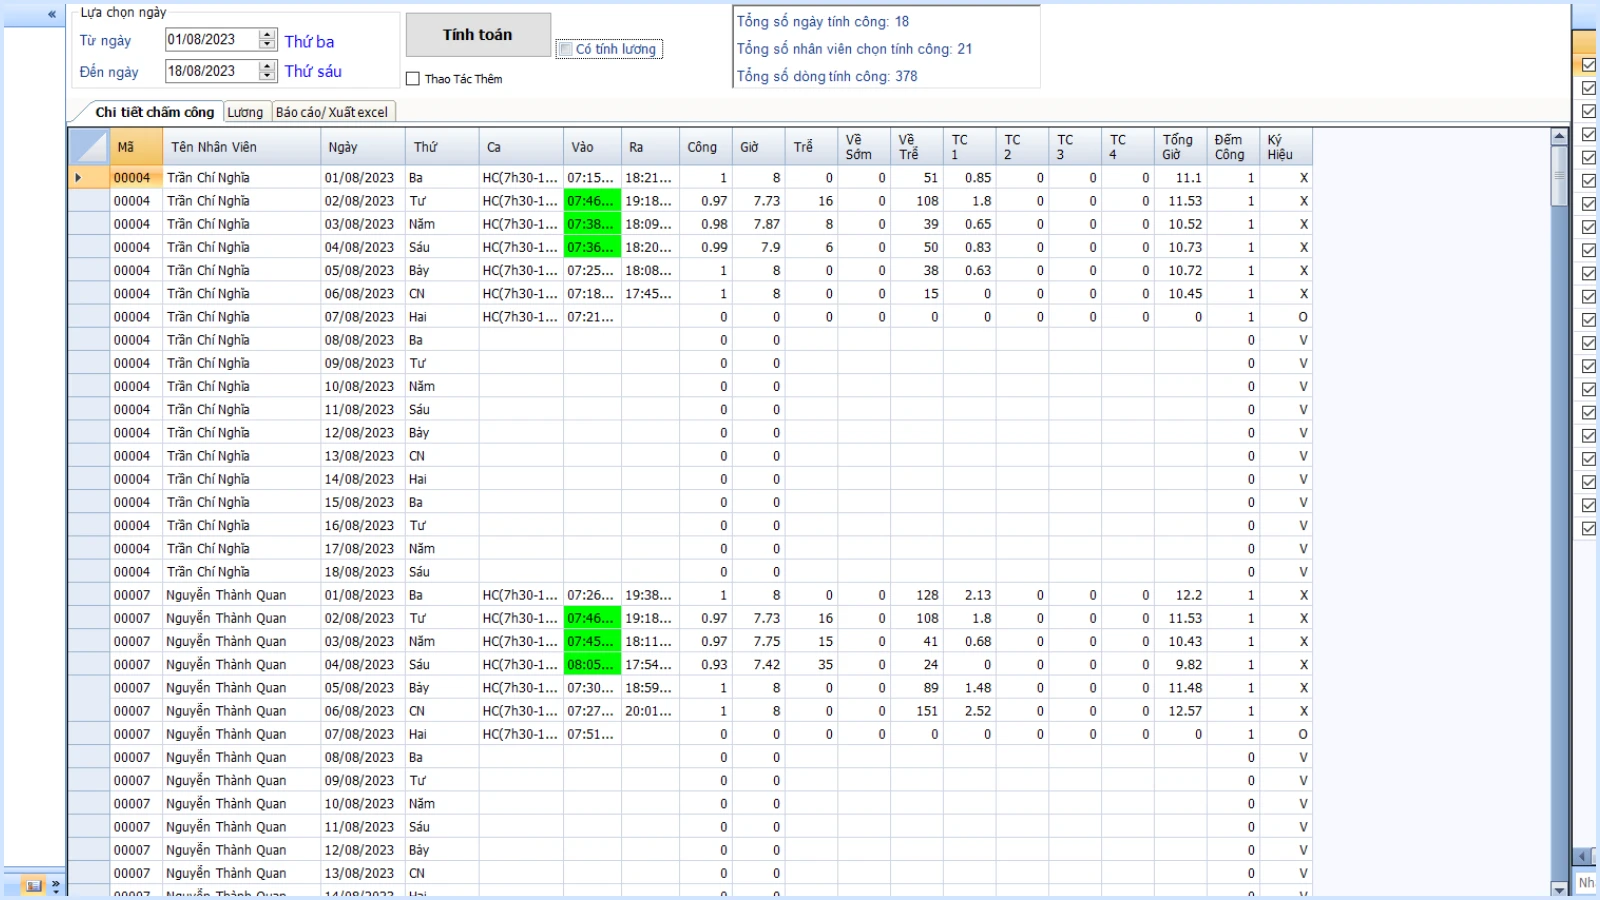
Task: Click the Tính toán button
Action: click(478, 35)
